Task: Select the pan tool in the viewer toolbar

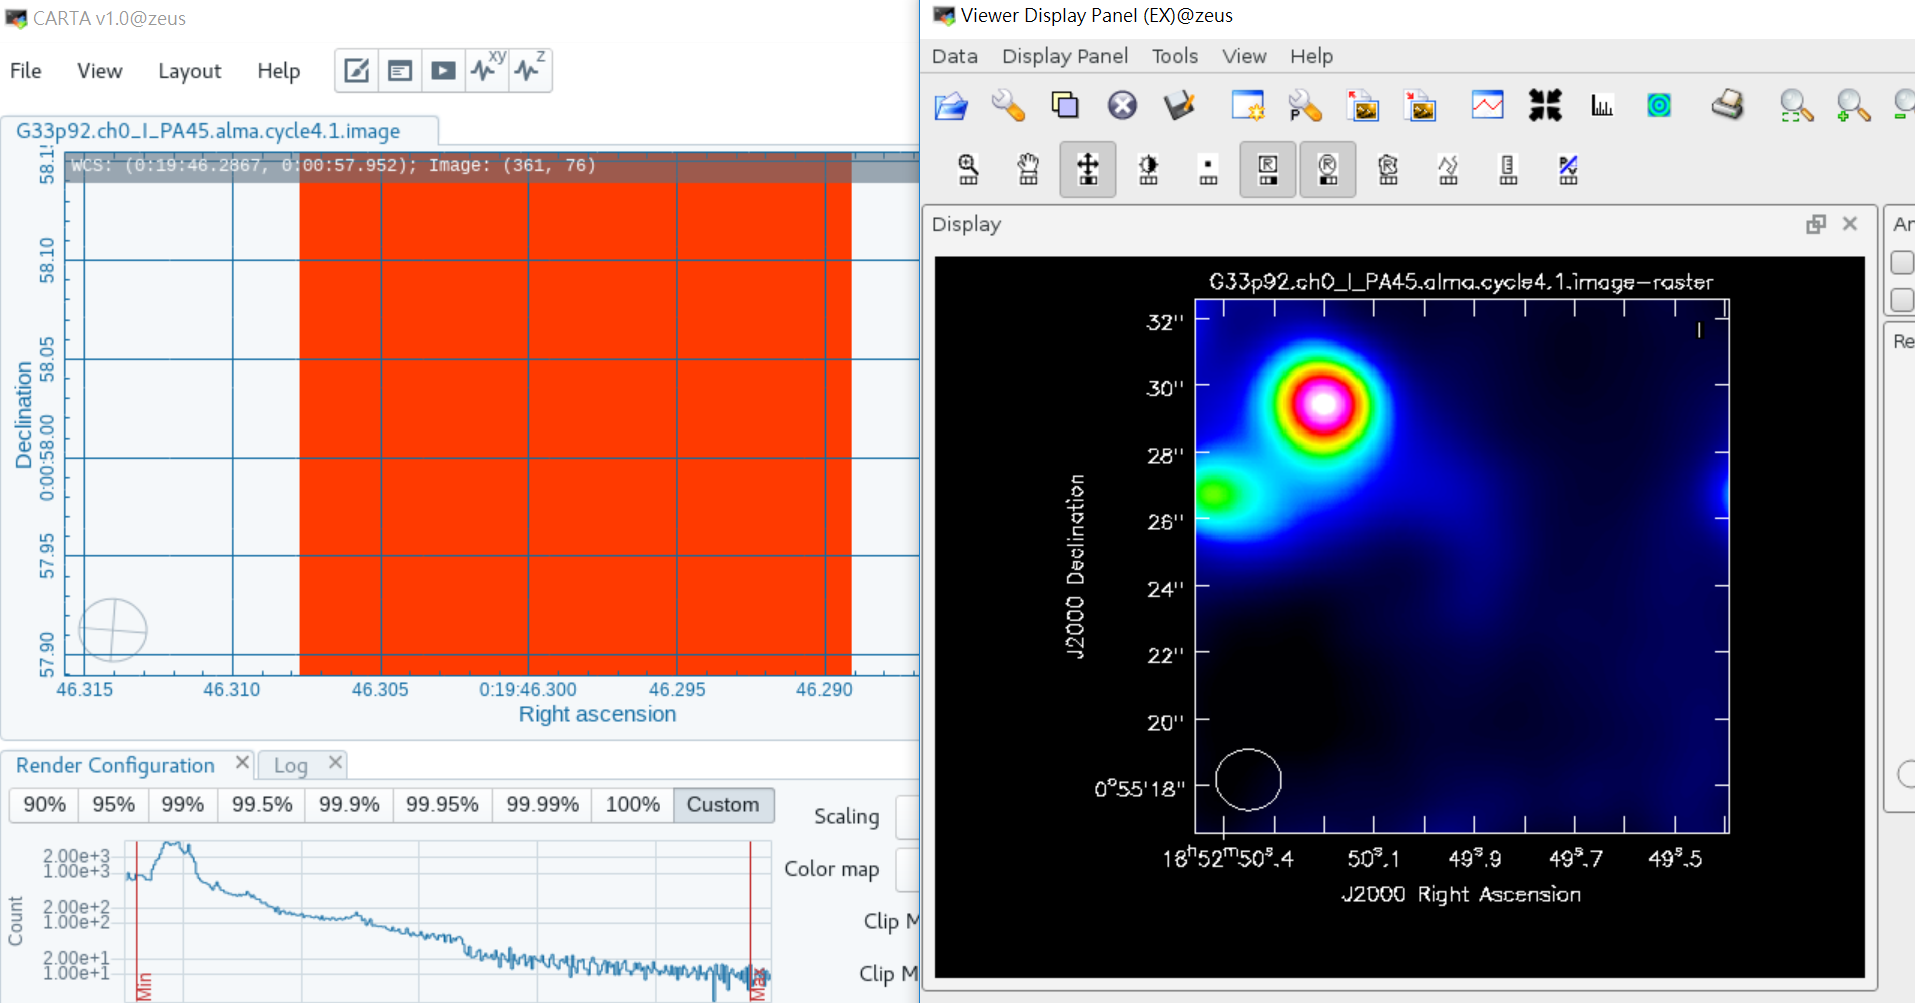Action: click(1028, 169)
